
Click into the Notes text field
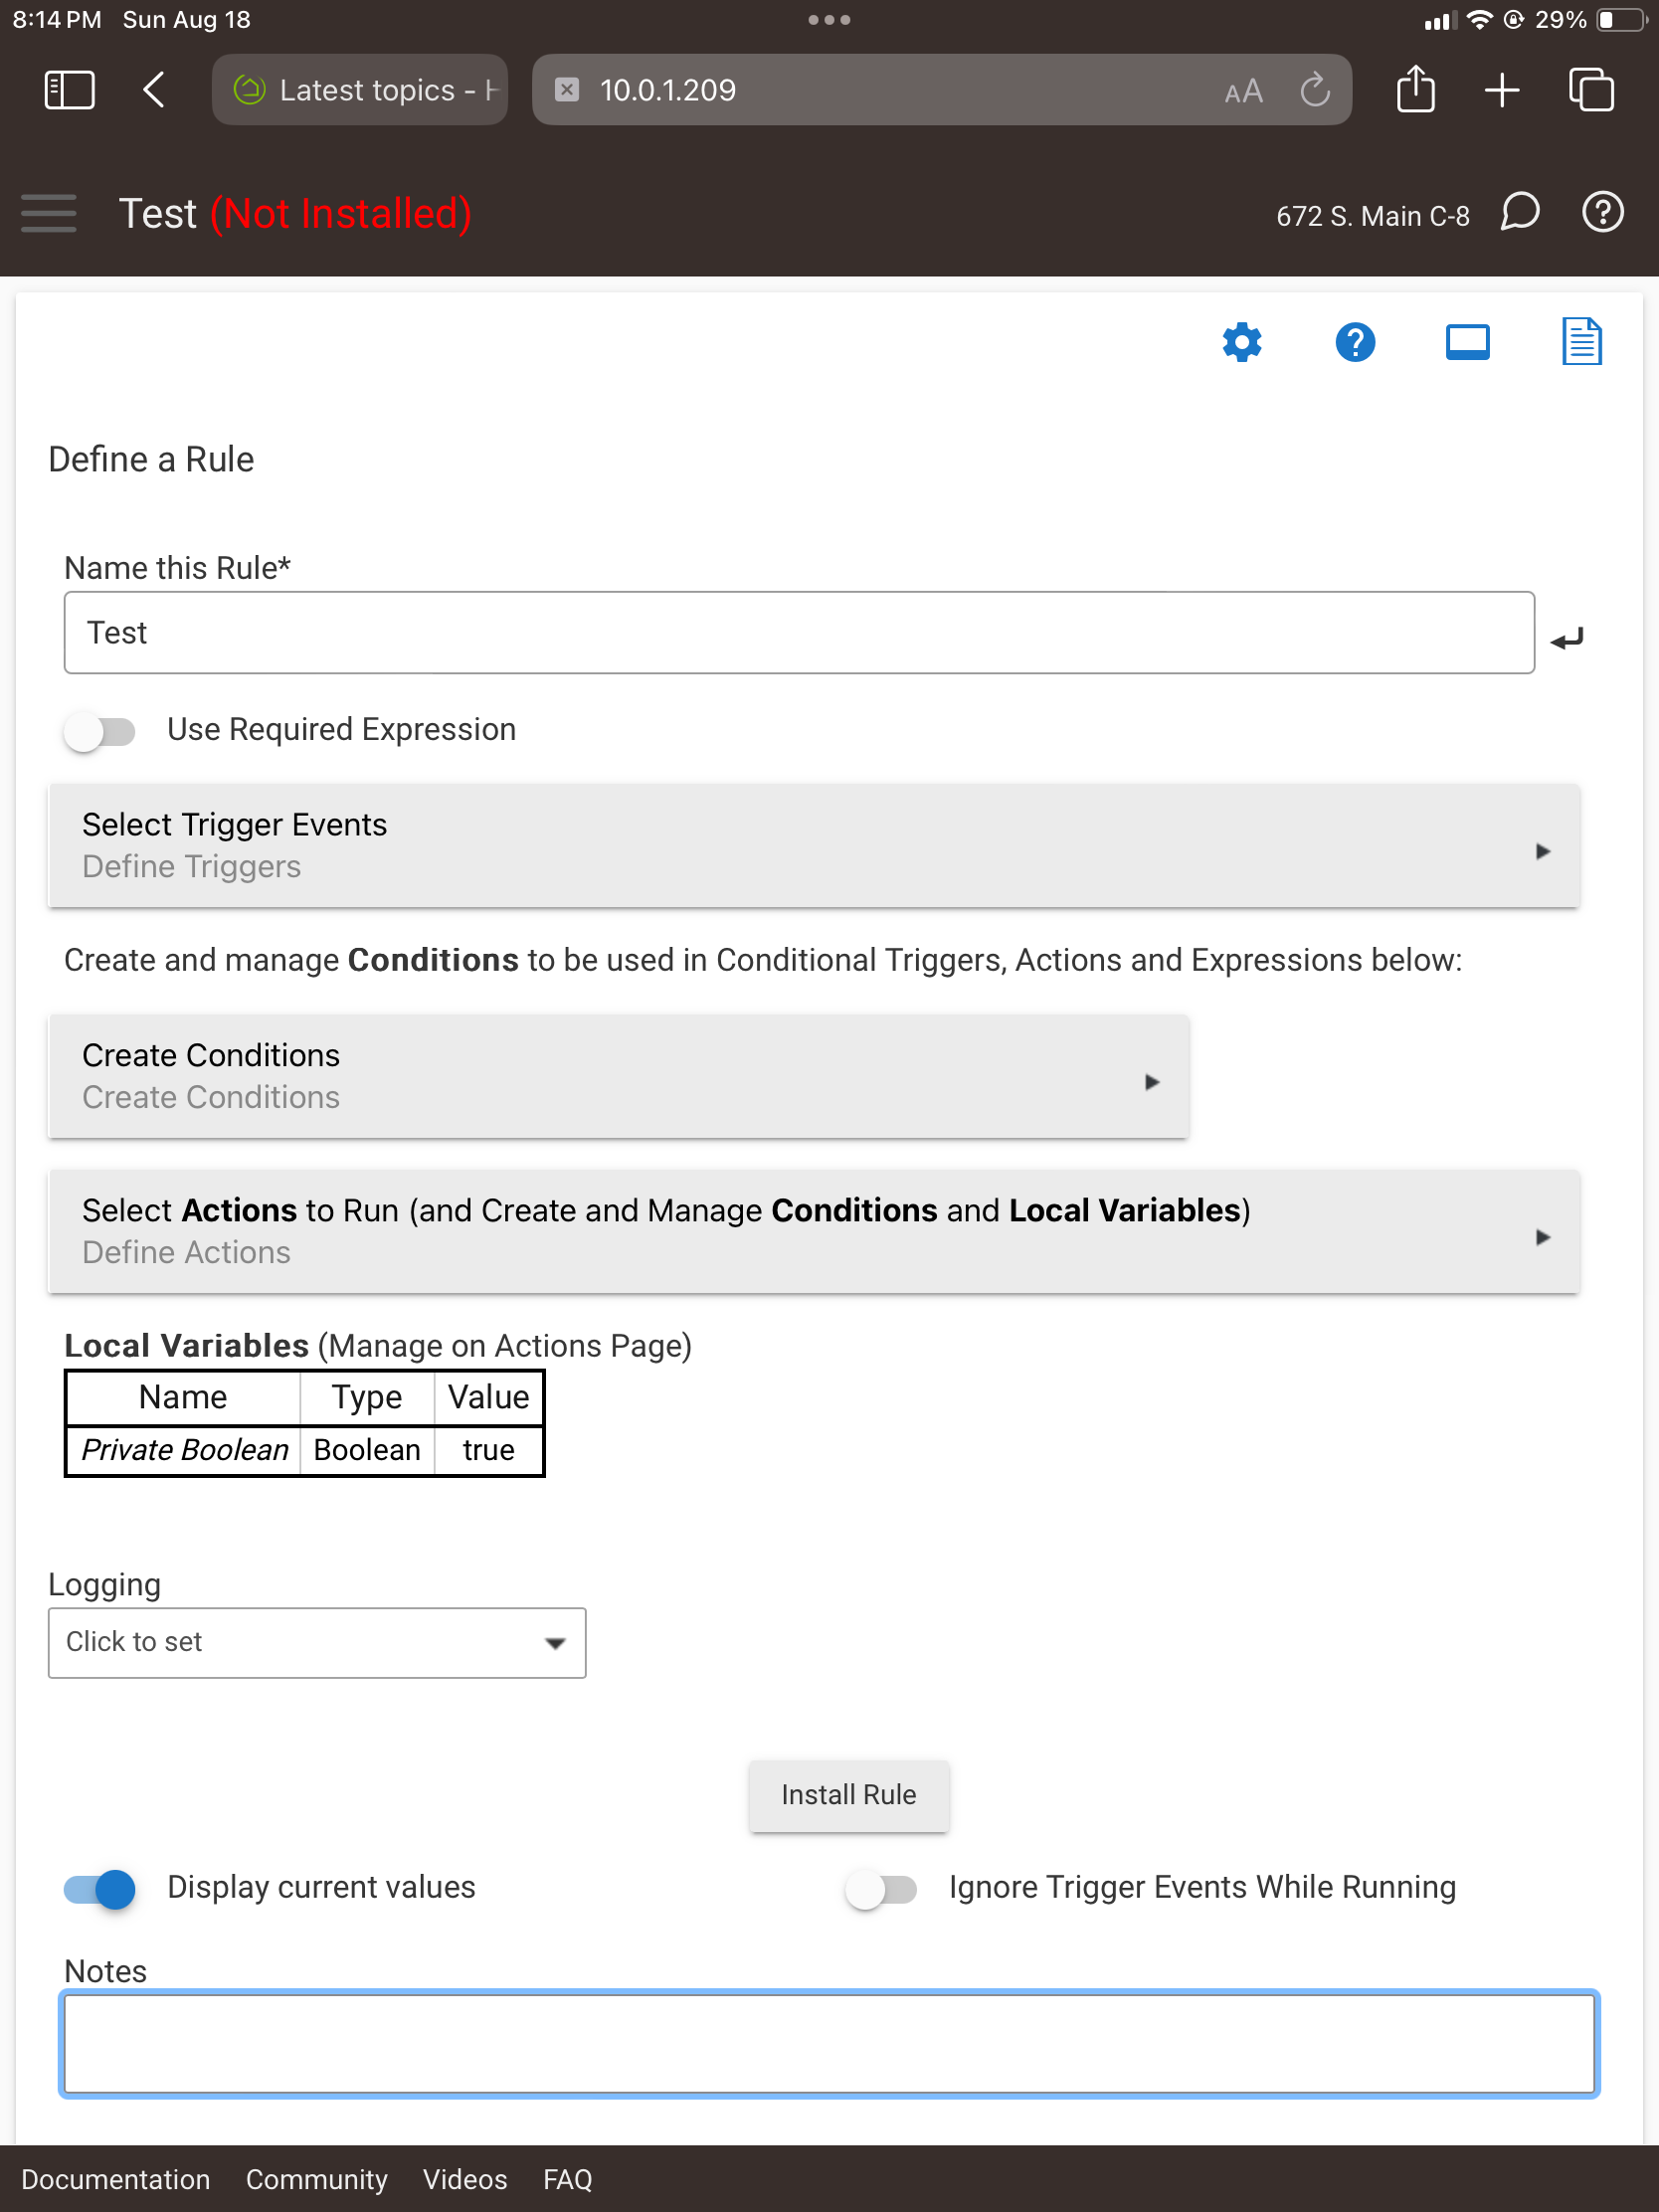point(829,2043)
